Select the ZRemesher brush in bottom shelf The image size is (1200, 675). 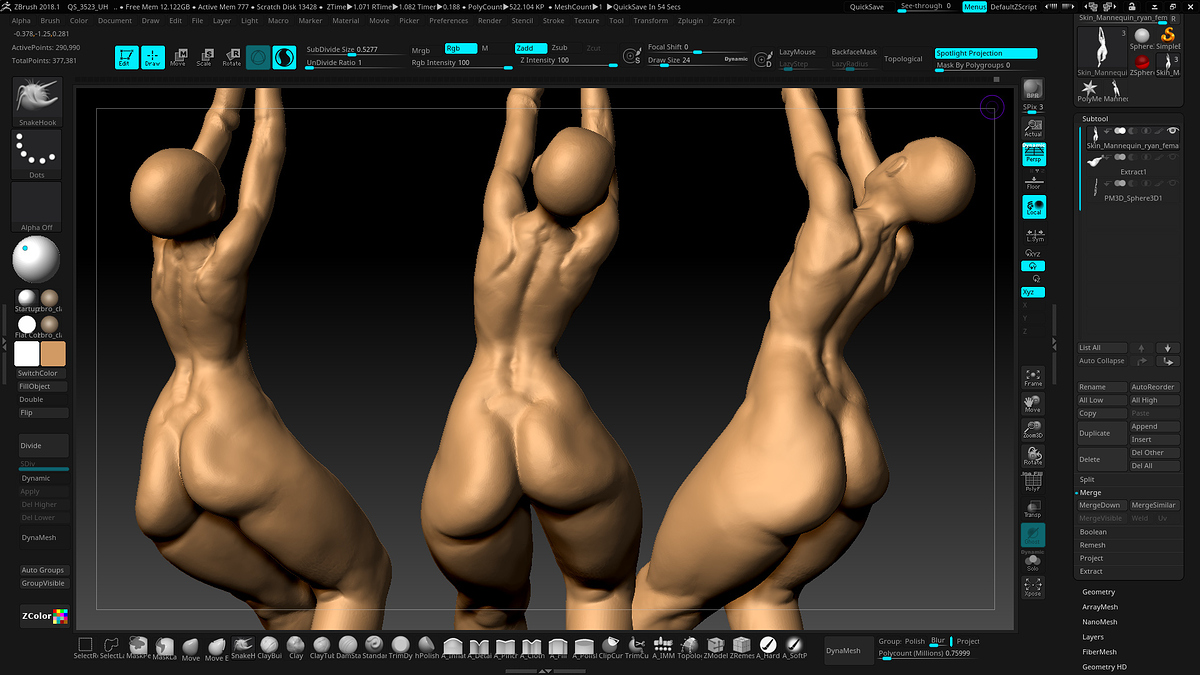[741, 648]
